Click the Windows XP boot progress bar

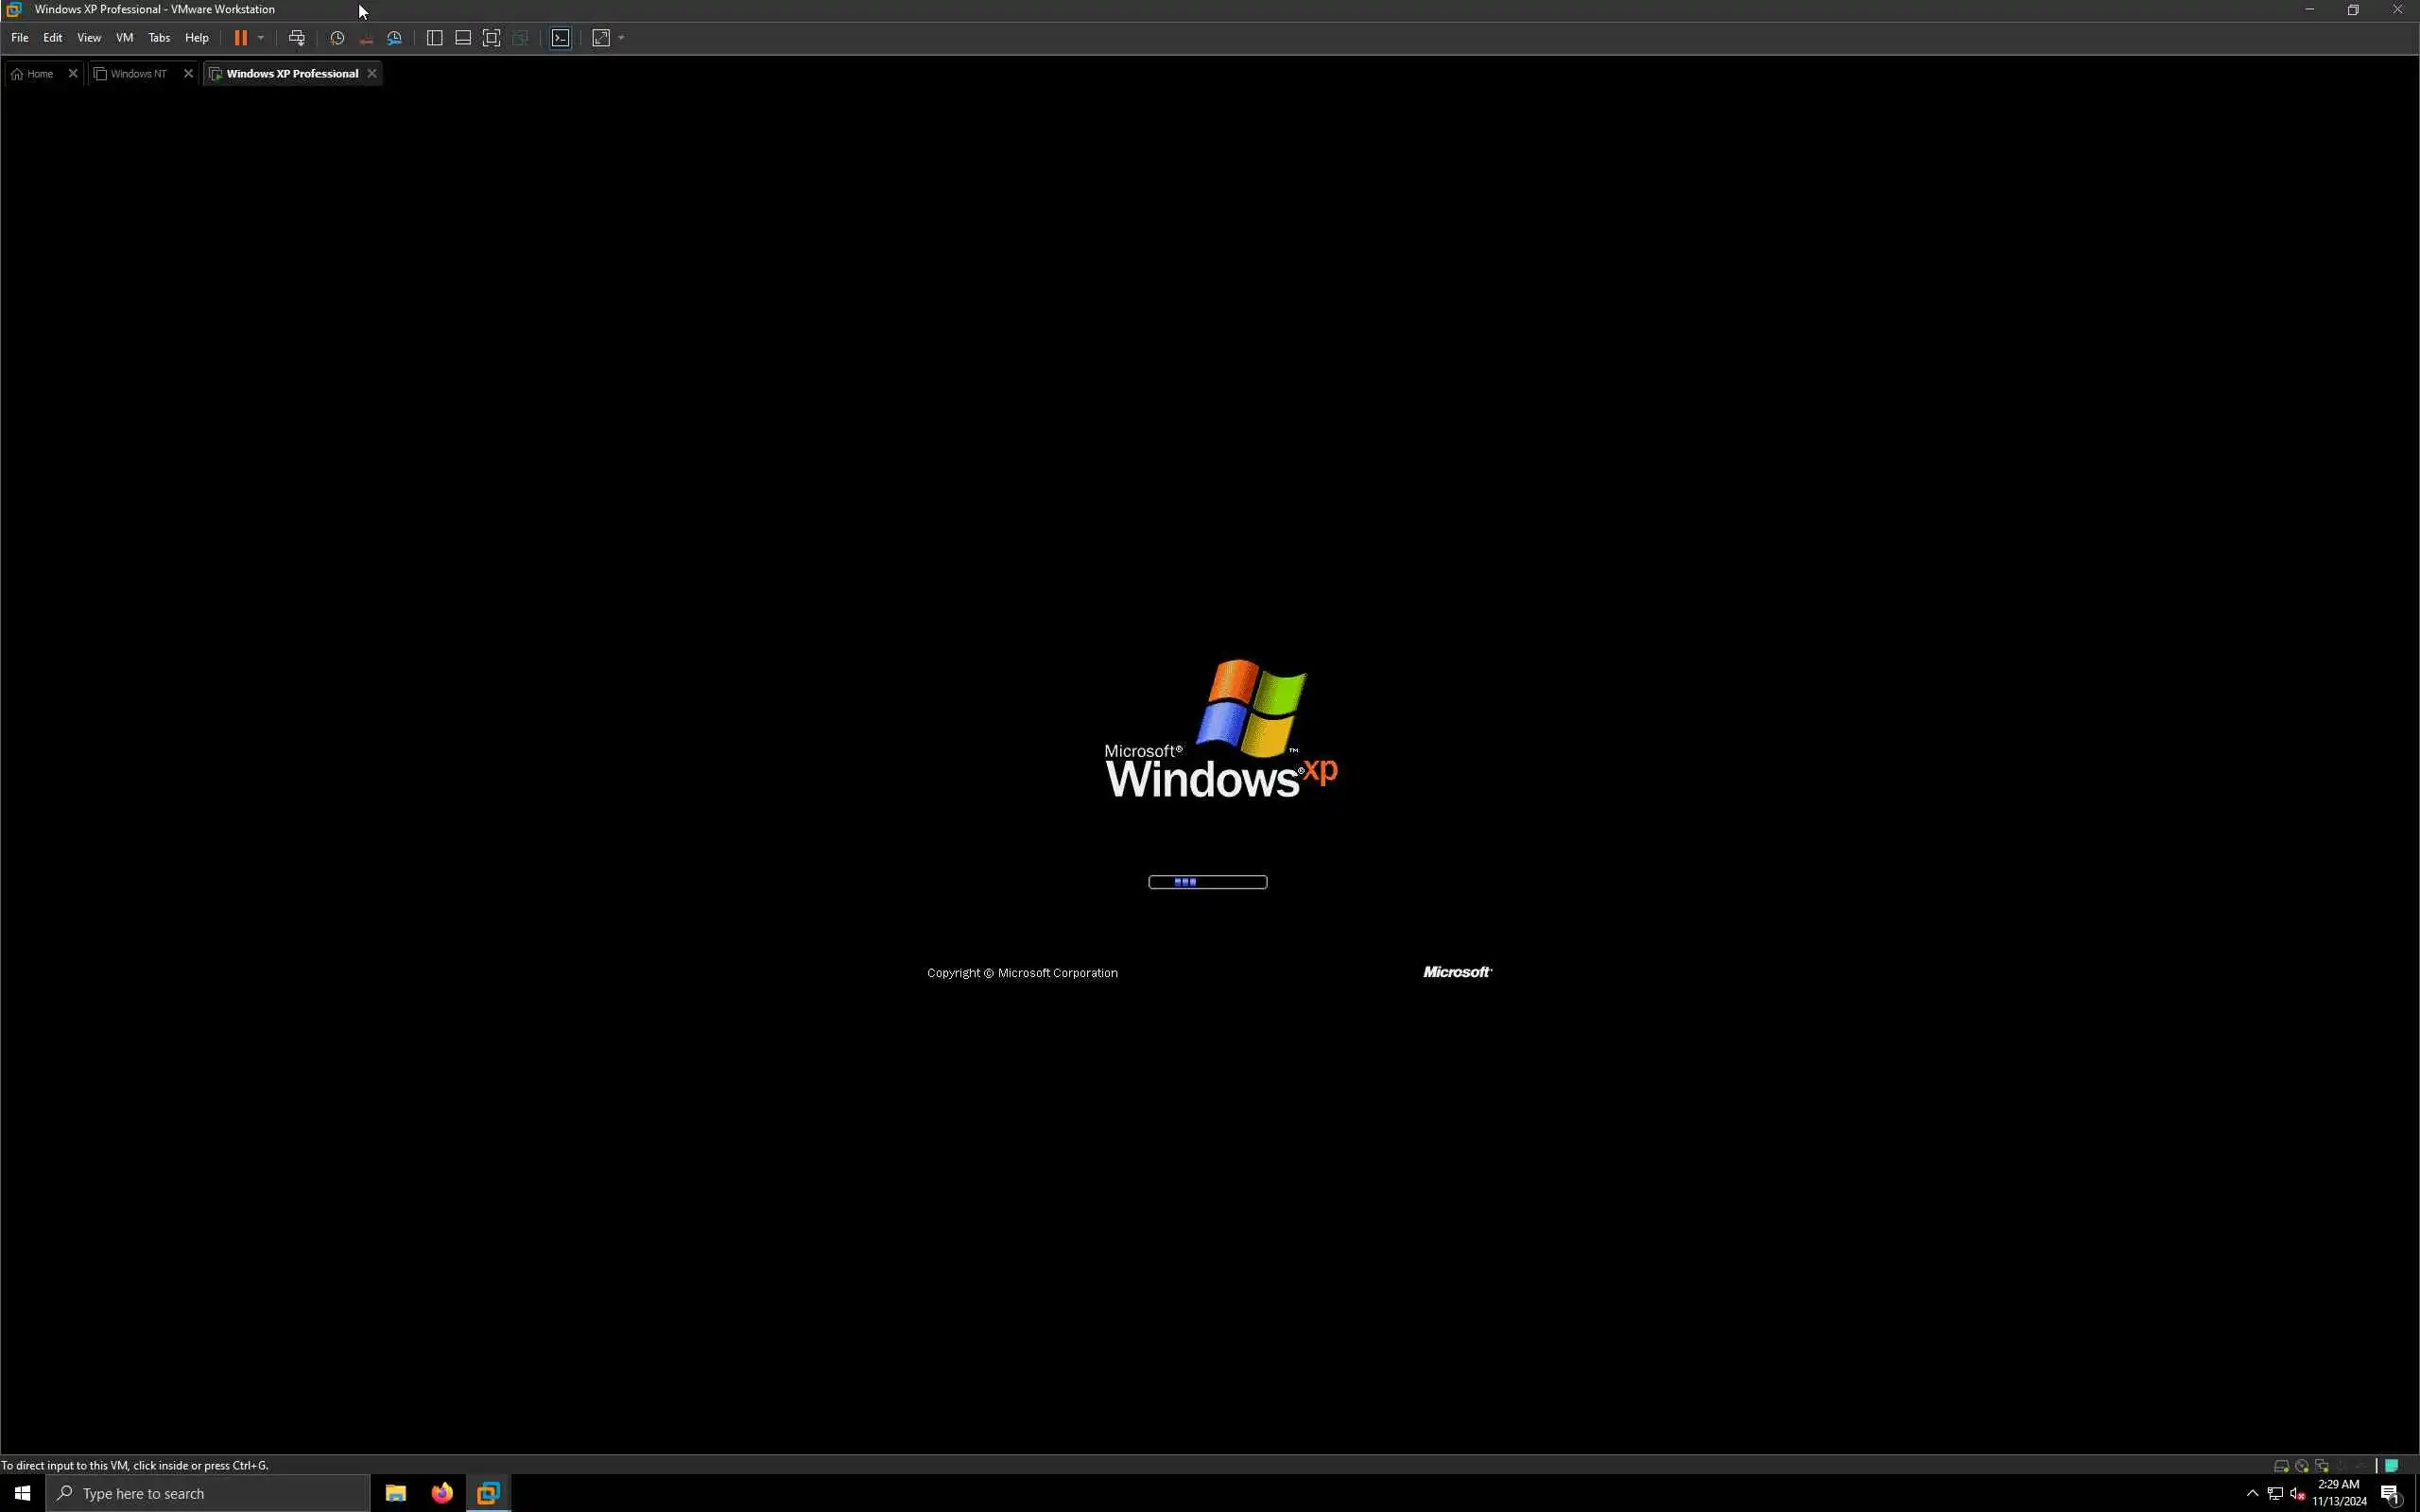(1207, 882)
